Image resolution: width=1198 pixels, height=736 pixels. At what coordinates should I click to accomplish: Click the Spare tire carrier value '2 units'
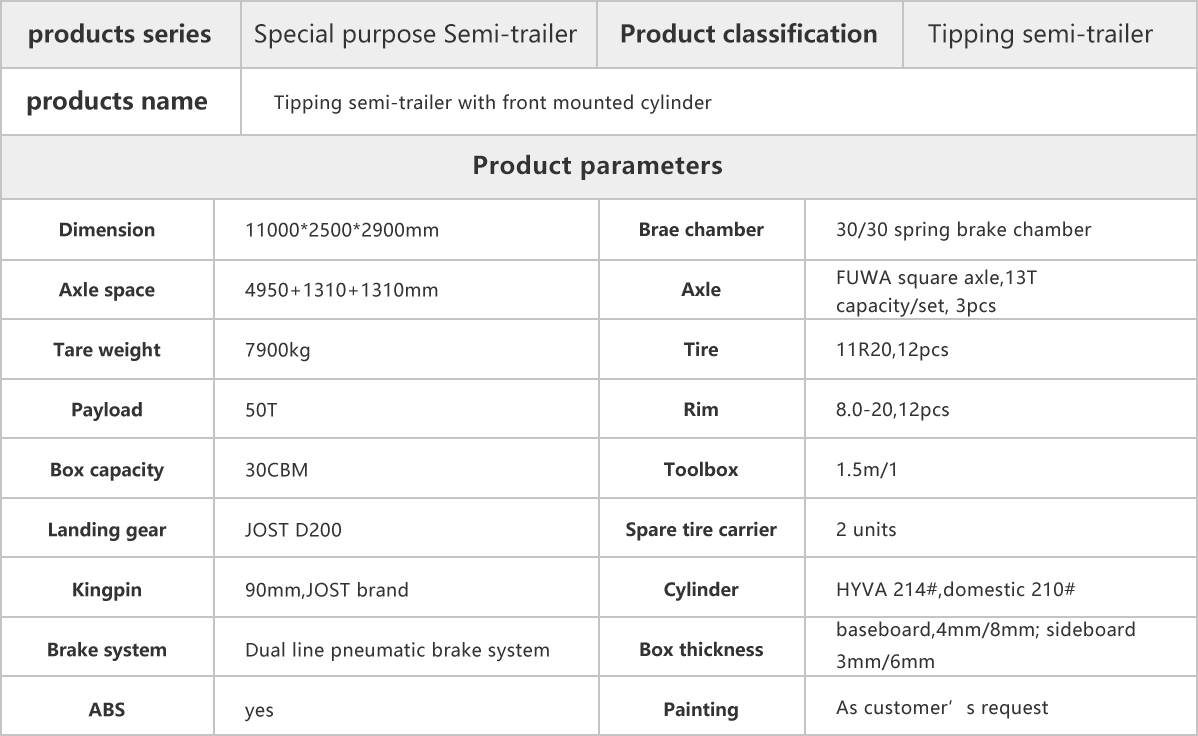866,530
